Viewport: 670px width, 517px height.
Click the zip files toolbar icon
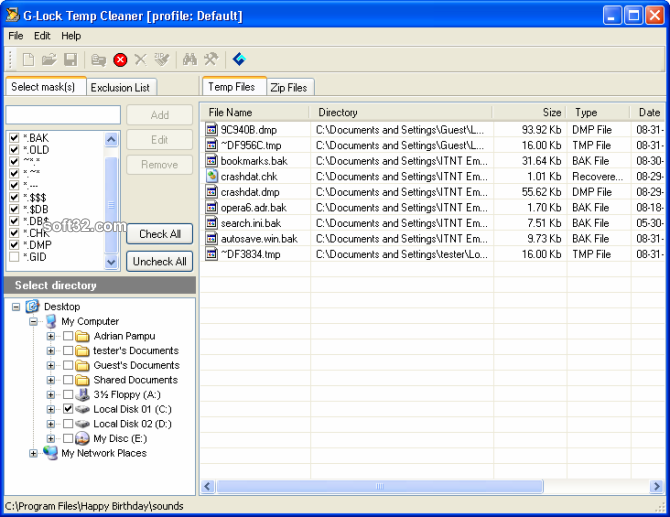coord(162,59)
